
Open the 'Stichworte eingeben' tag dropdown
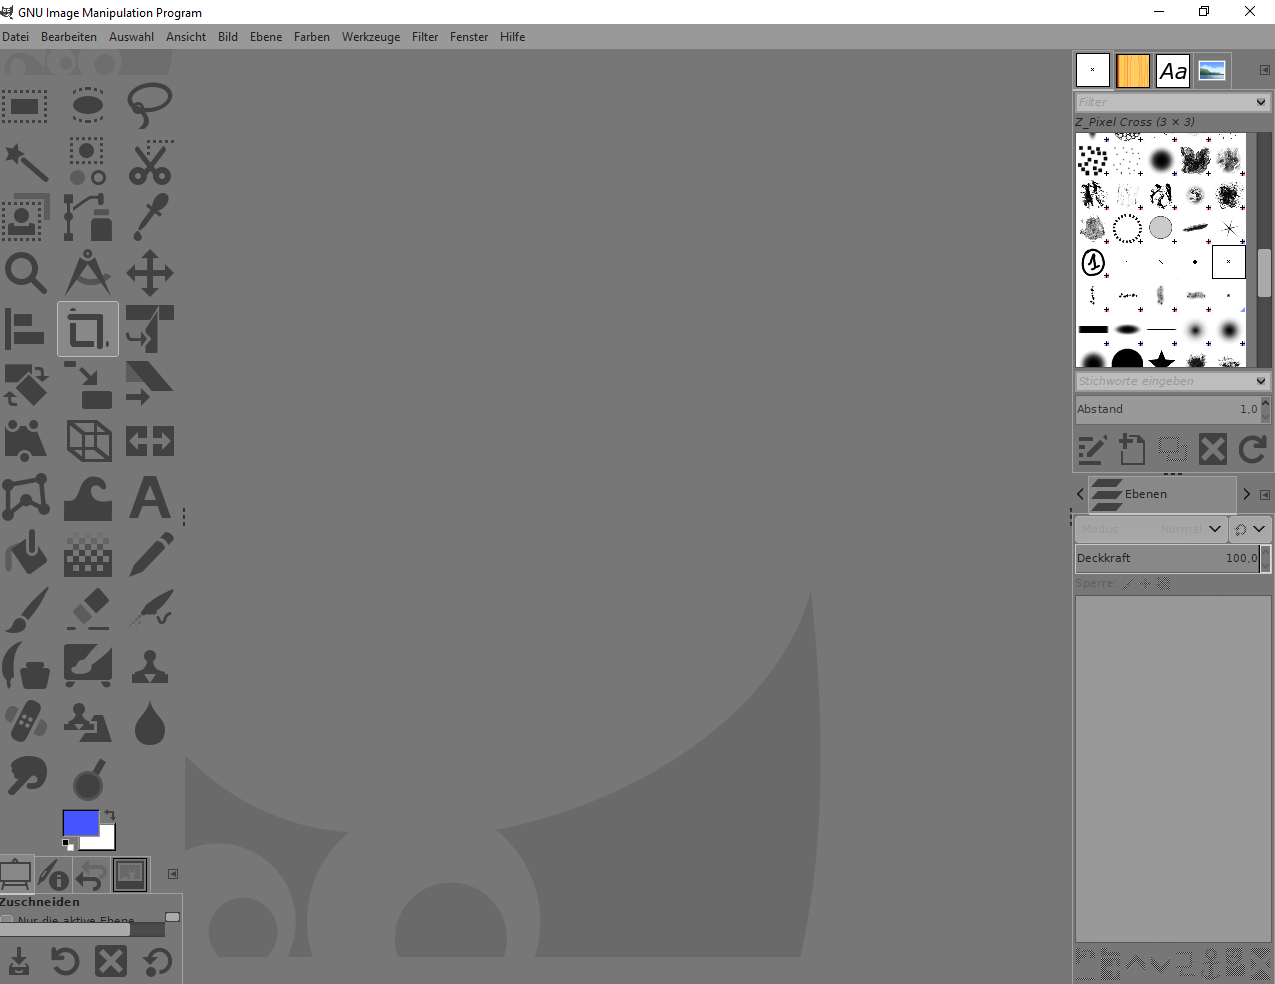pyautogui.click(x=1261, y=381)
